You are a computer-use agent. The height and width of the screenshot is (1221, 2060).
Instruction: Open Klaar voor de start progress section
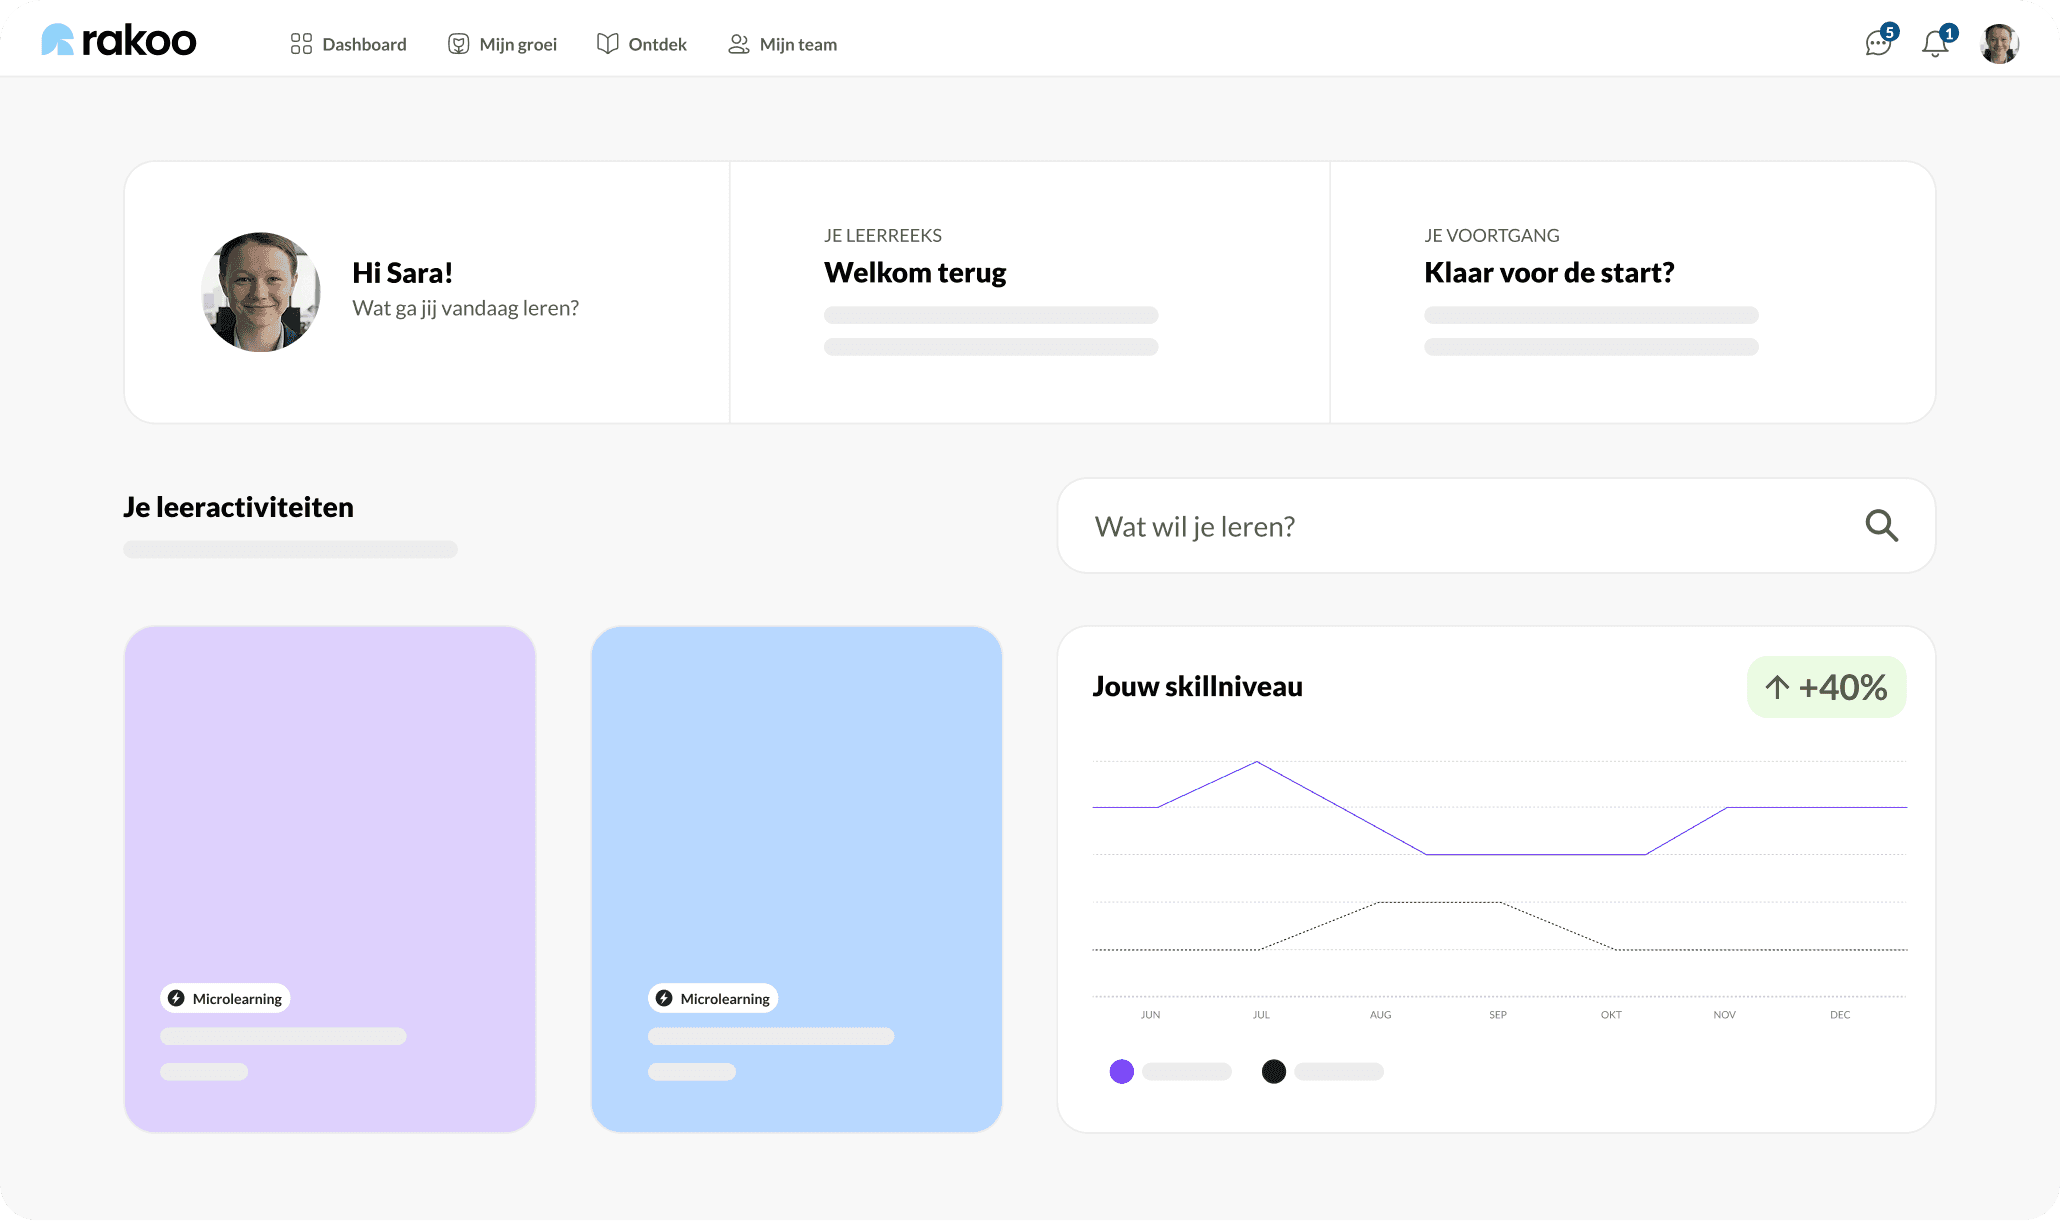[x=1549, y=273]
